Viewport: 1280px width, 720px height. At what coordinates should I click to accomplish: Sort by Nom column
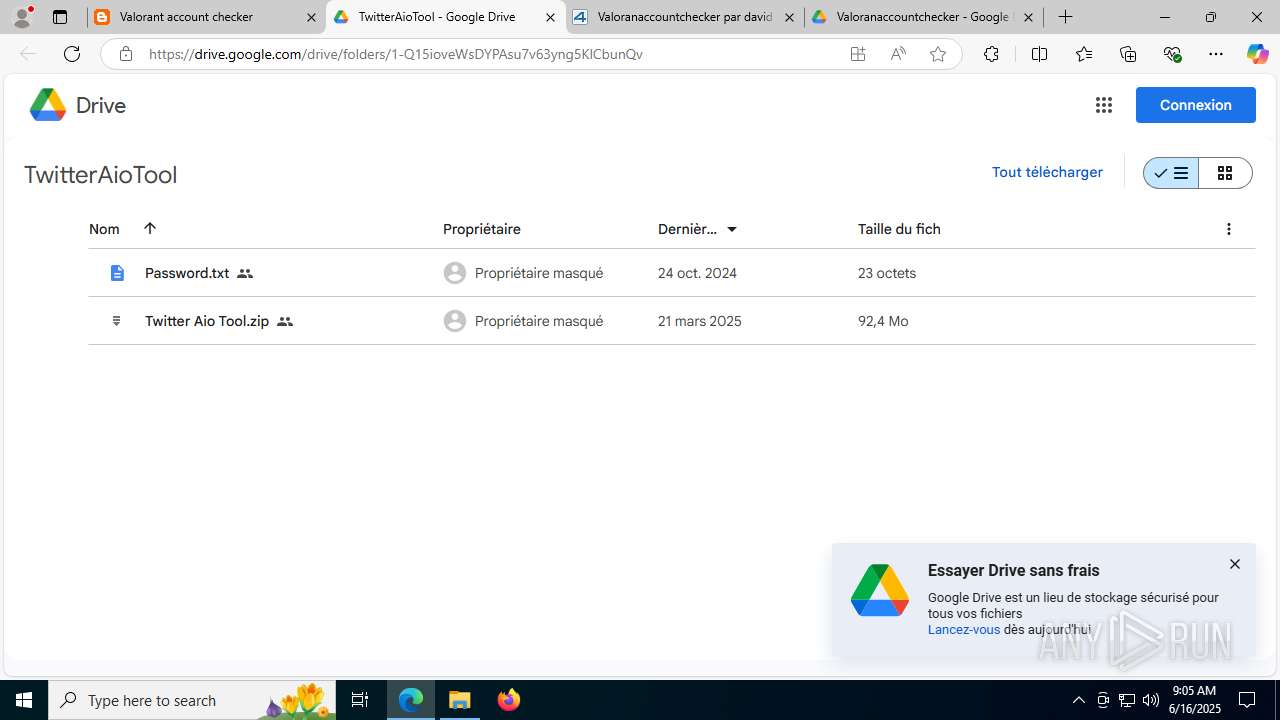point(104,229)
